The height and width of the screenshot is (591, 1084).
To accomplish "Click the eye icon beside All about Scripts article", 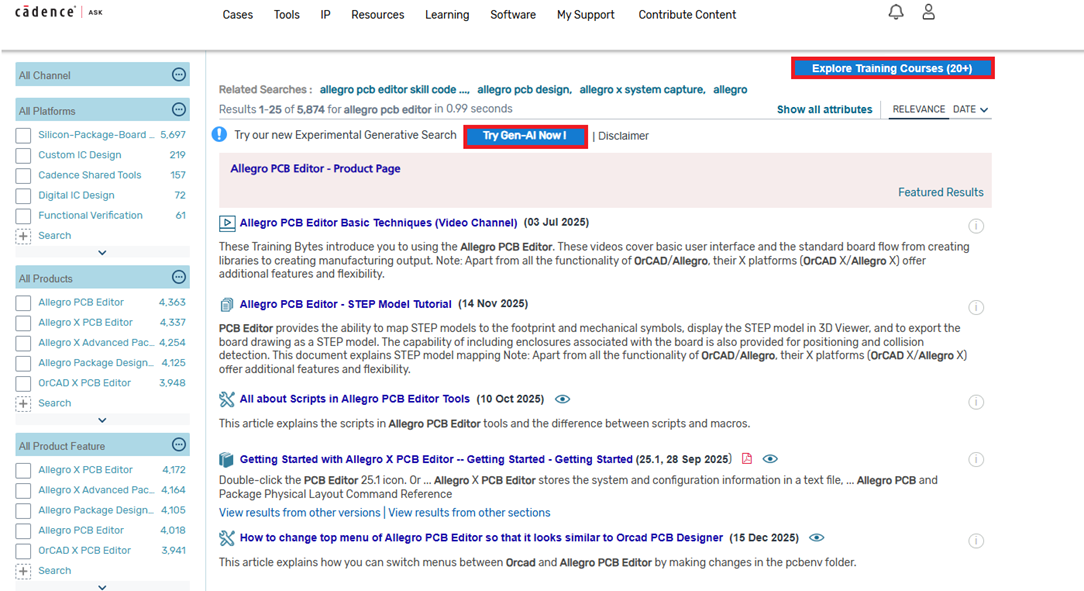I will (562, 399).
